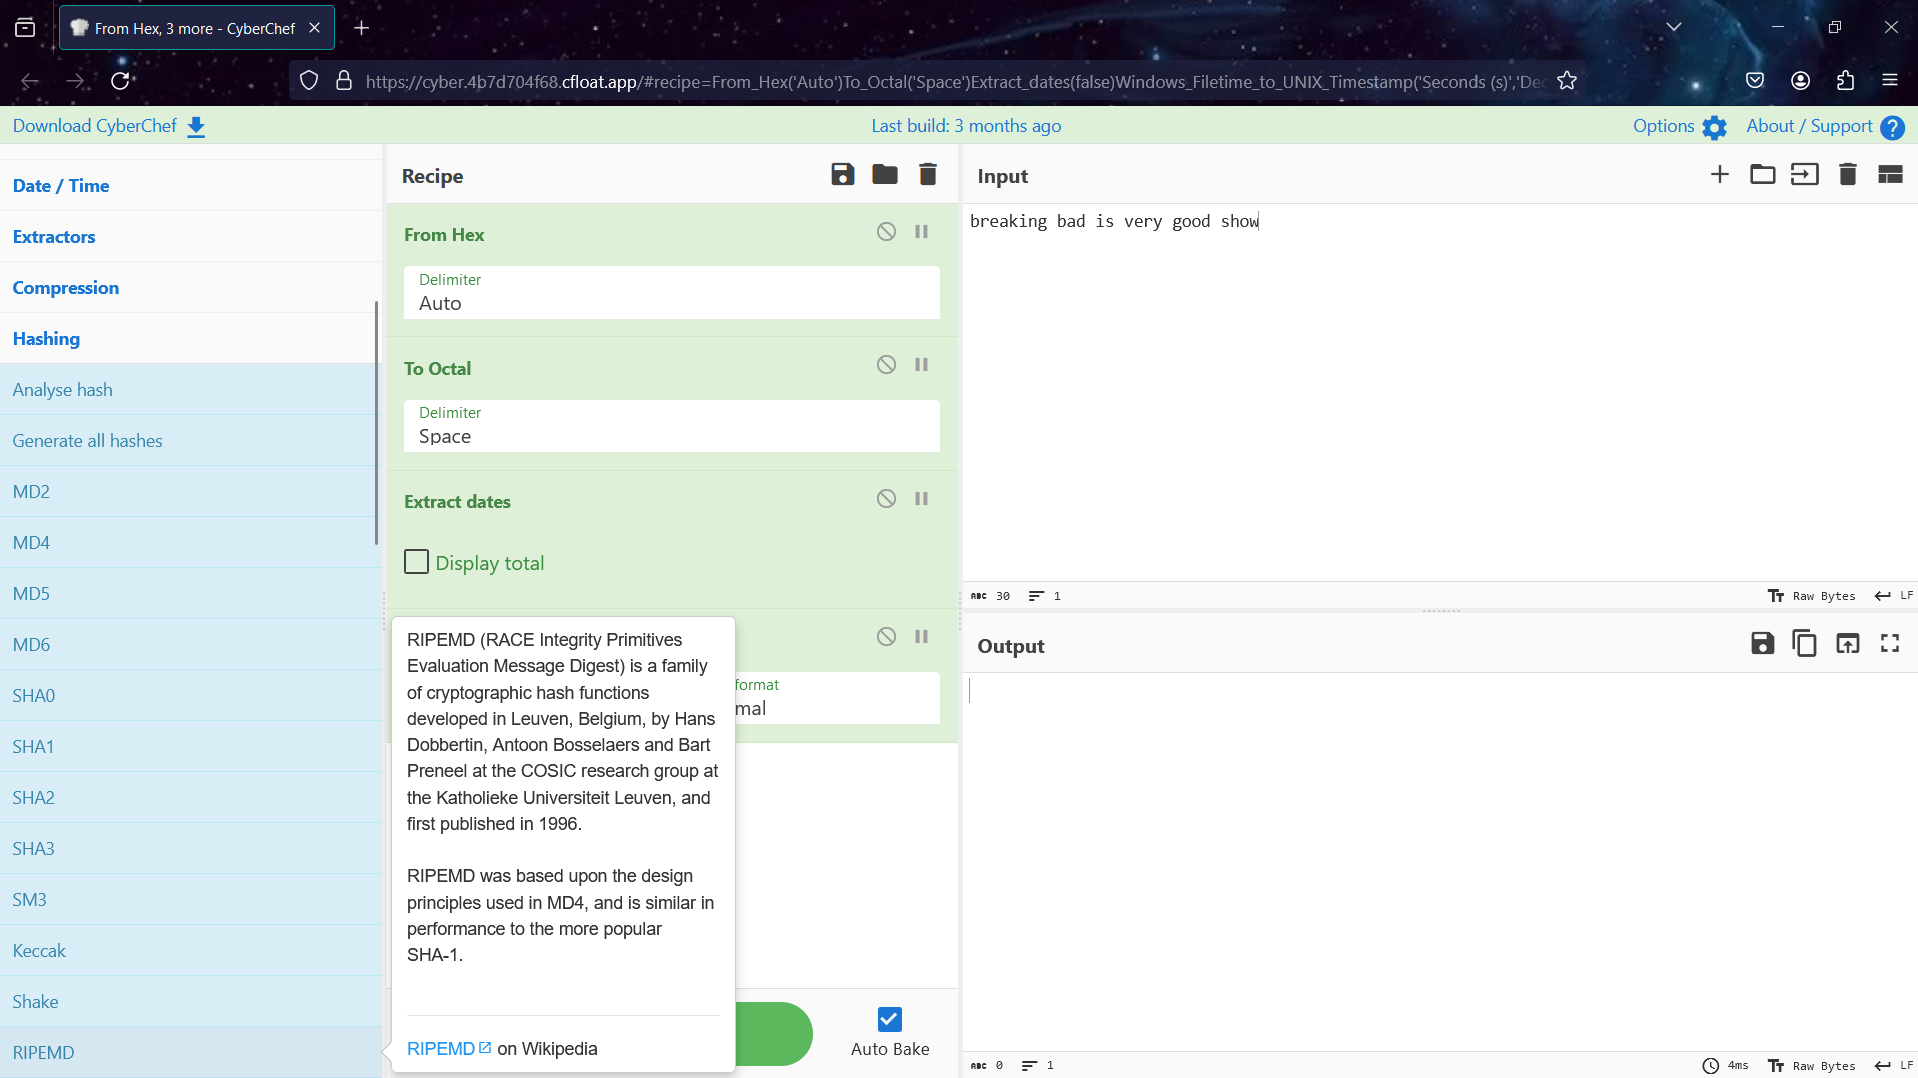Copy raw output to clipboard
The height and width of the screenshot is (1078, 1918).
1805,644
